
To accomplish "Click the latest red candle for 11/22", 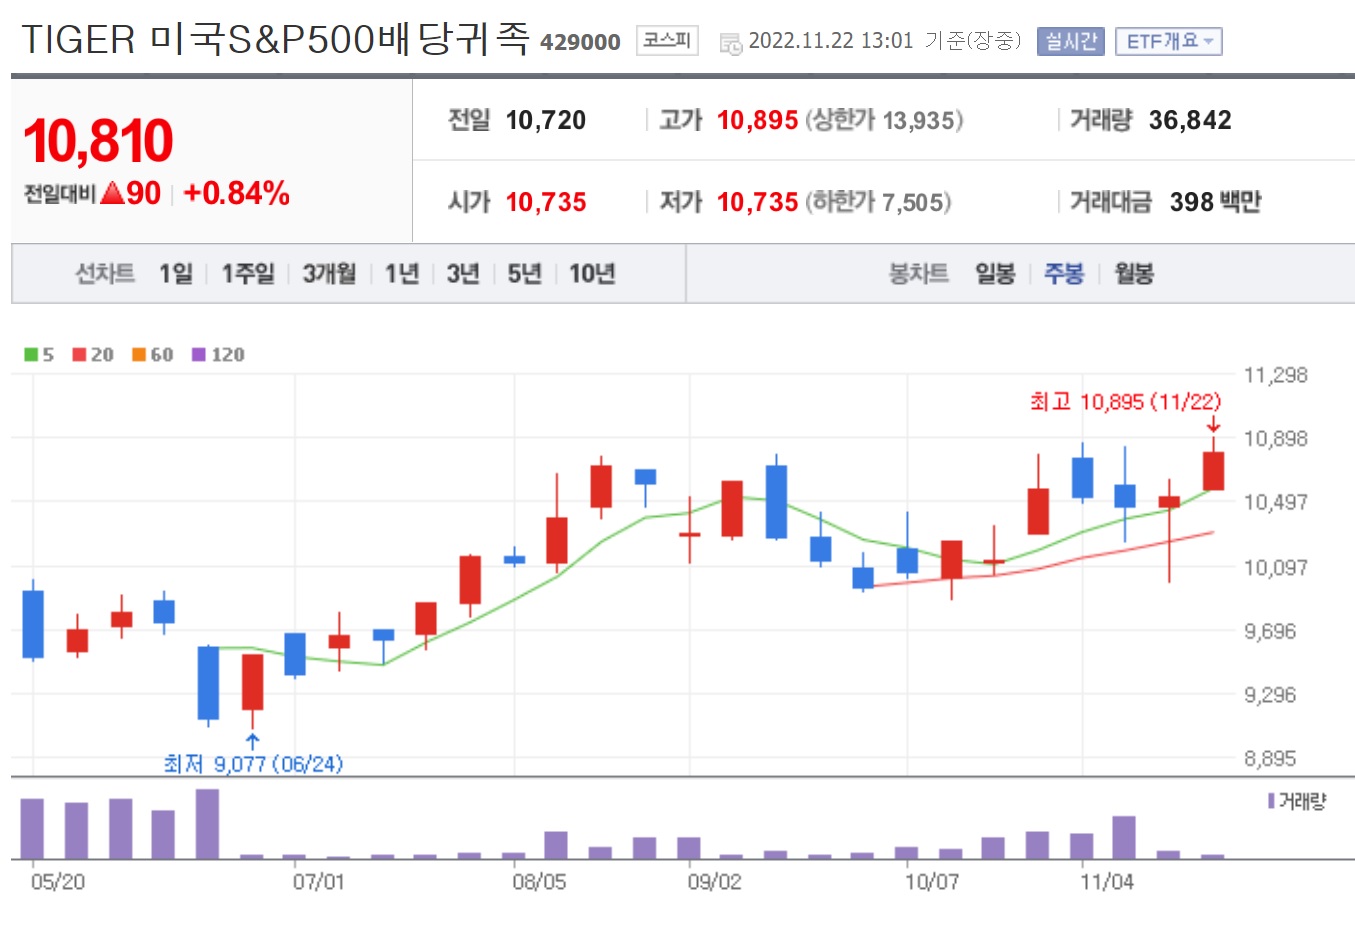I will point(1213,470).
